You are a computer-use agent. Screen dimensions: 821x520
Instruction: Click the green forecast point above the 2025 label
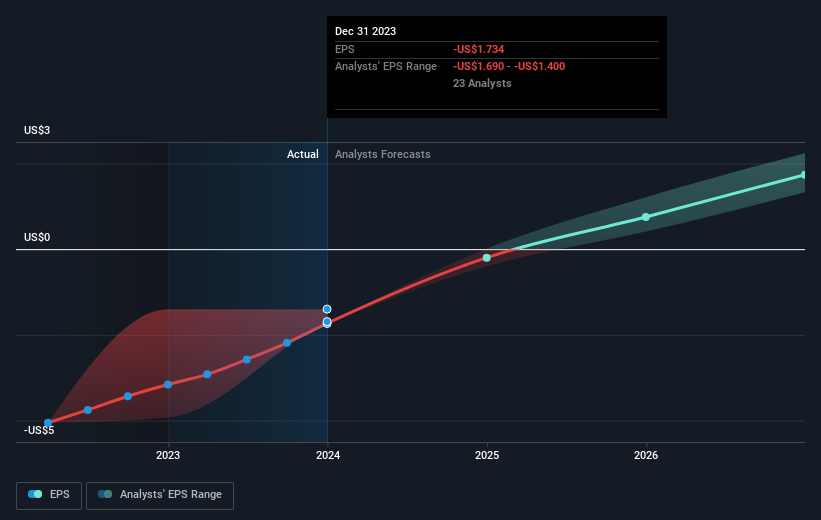[487, 258]
